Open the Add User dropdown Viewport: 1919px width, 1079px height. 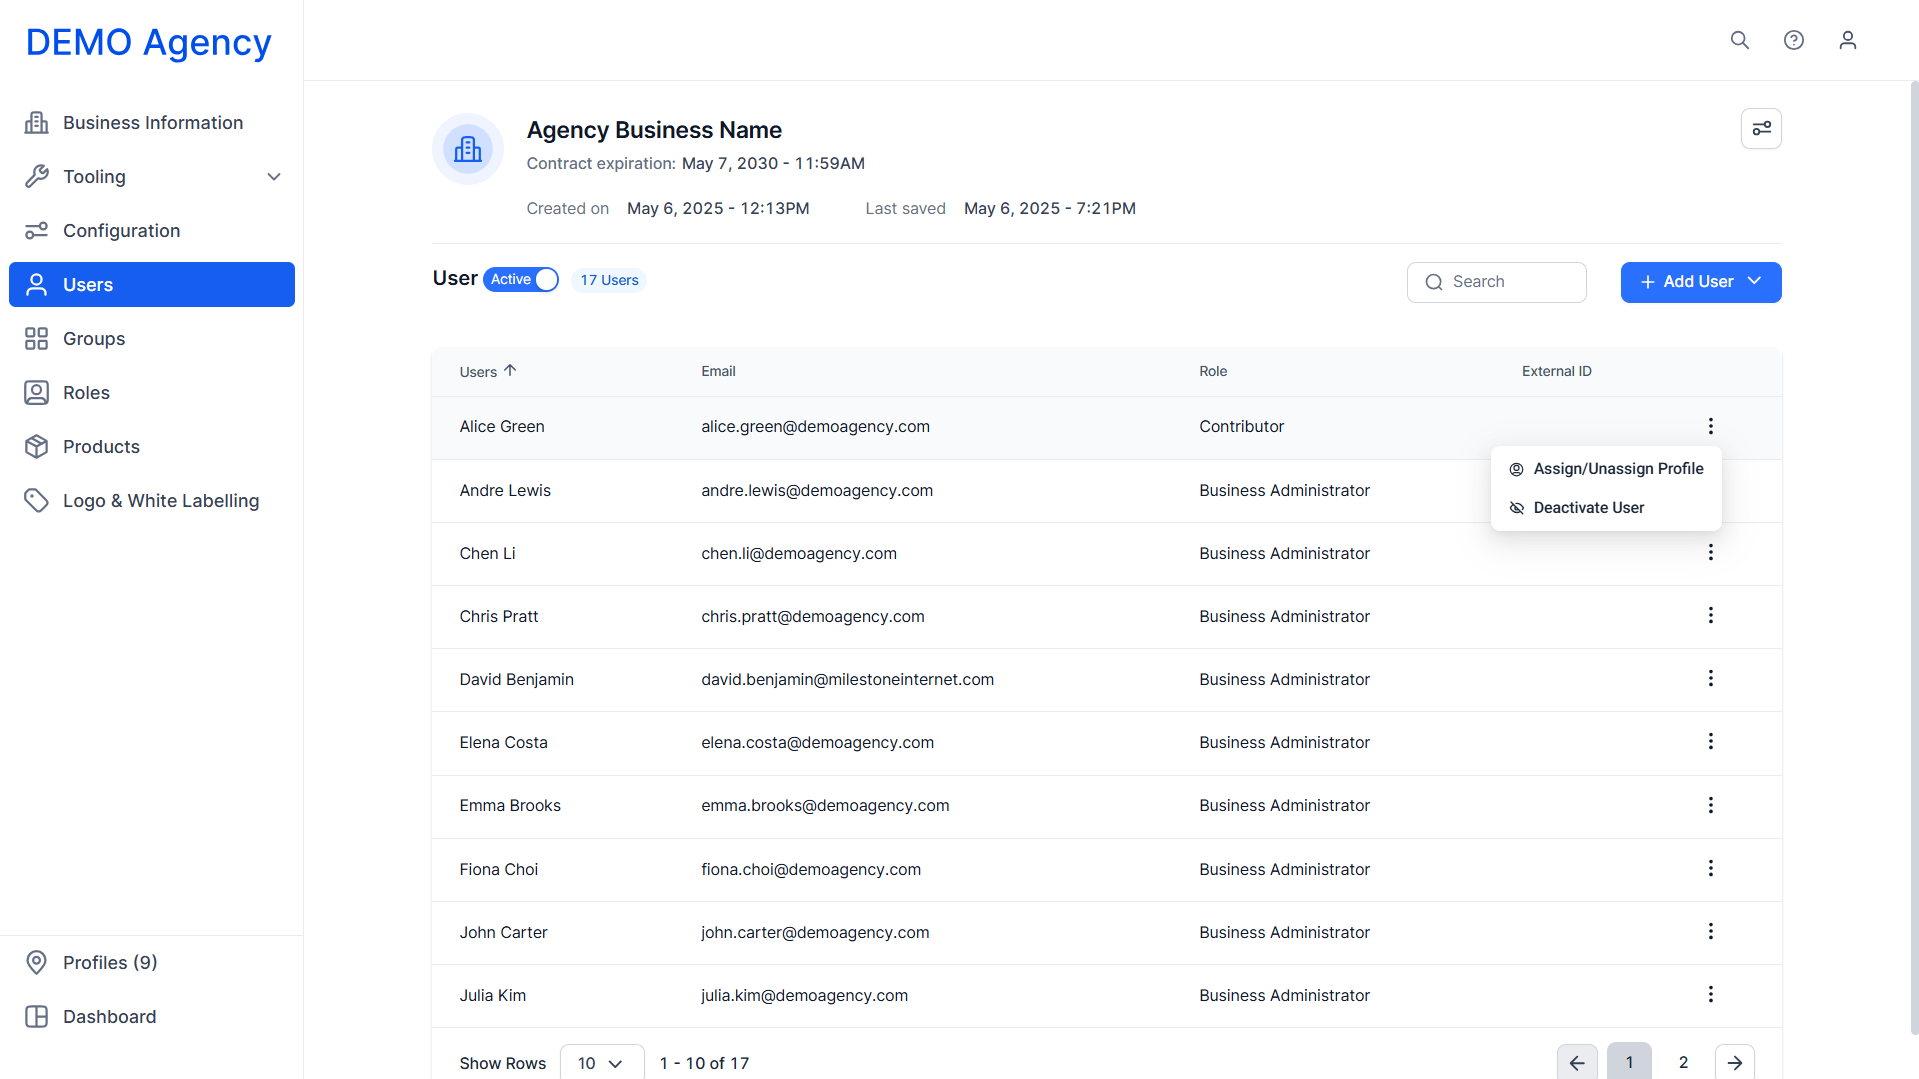point(1701,282)
